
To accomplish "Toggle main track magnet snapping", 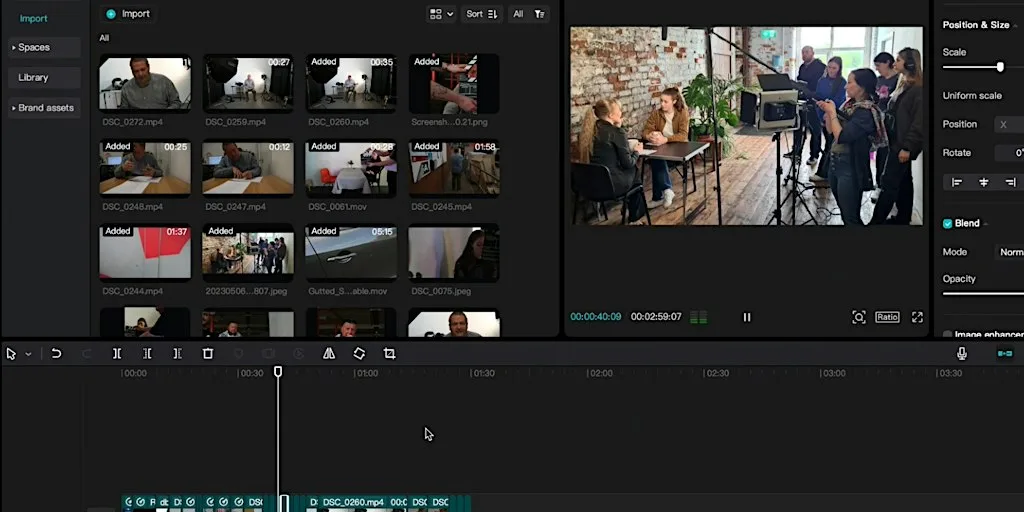I will (1004, 353).
